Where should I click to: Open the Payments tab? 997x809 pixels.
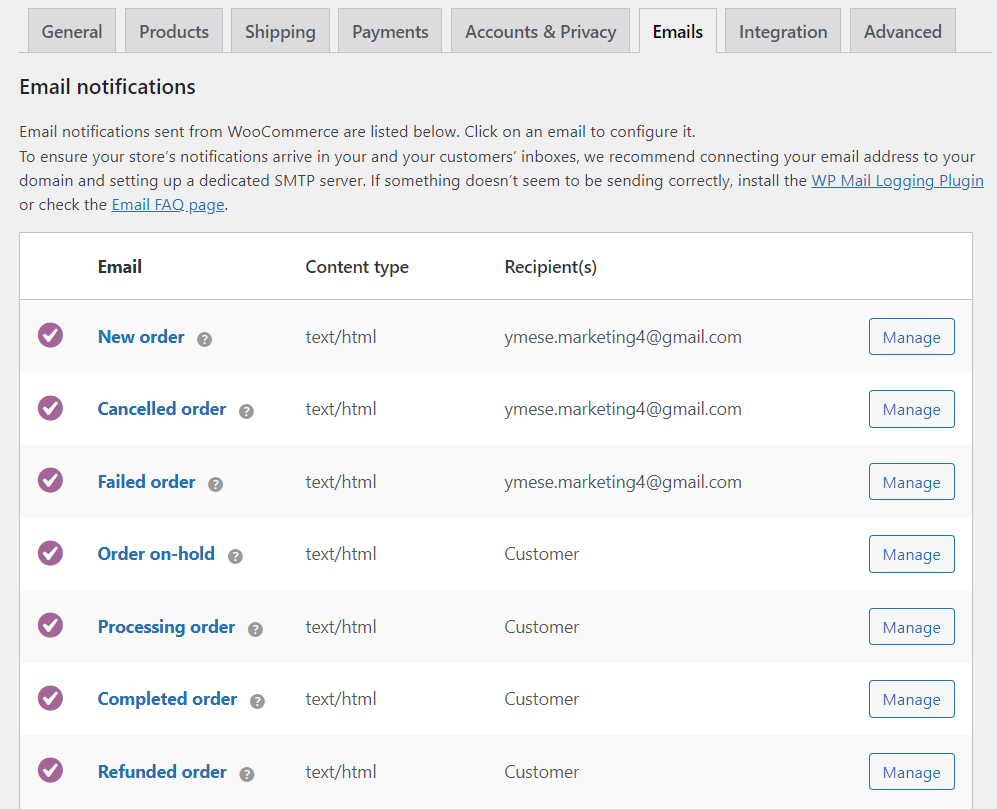[390, 31]
